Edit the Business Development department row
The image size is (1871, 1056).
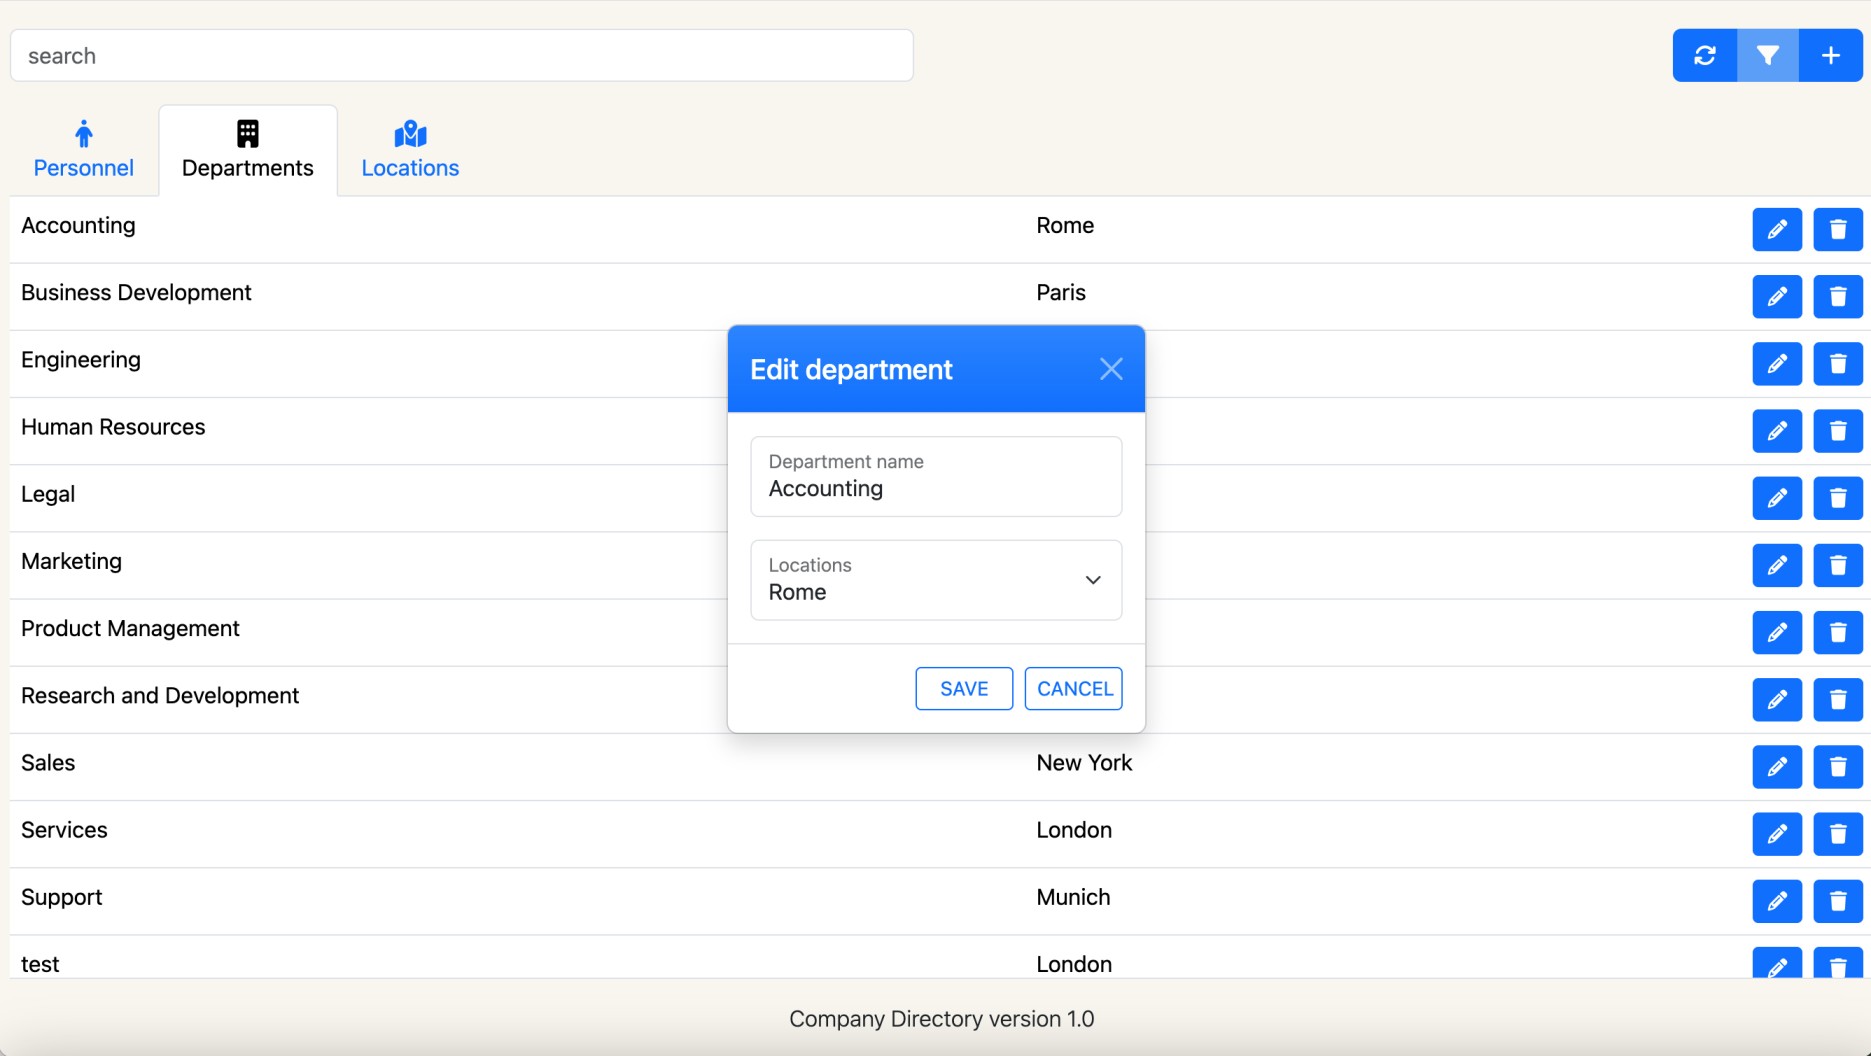click(1777, 297)
